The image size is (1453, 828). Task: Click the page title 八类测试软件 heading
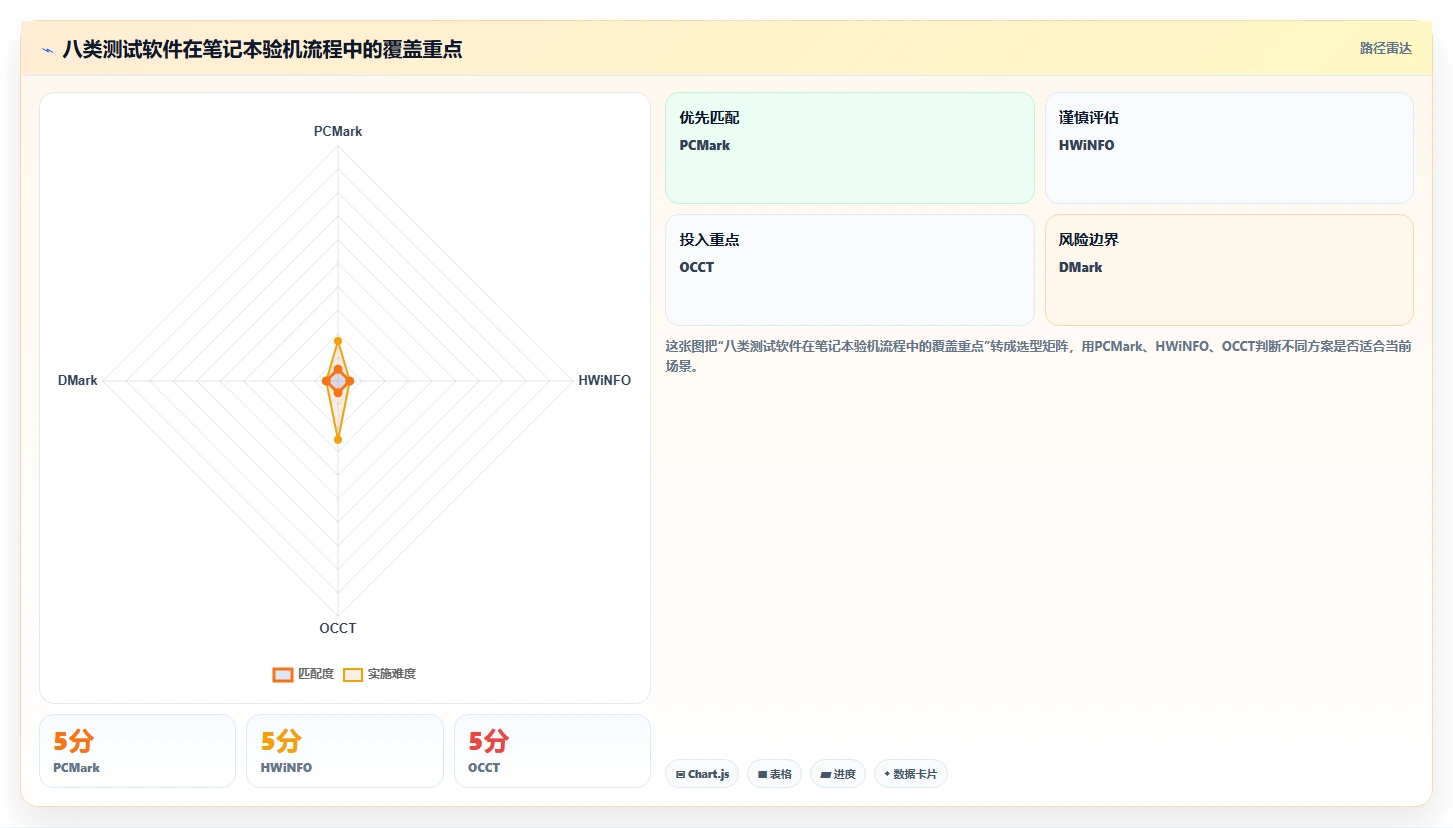coord(262,49)
